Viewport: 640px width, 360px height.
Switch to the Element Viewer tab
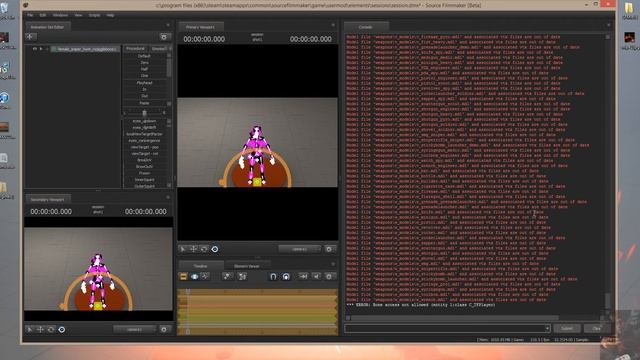247,266
